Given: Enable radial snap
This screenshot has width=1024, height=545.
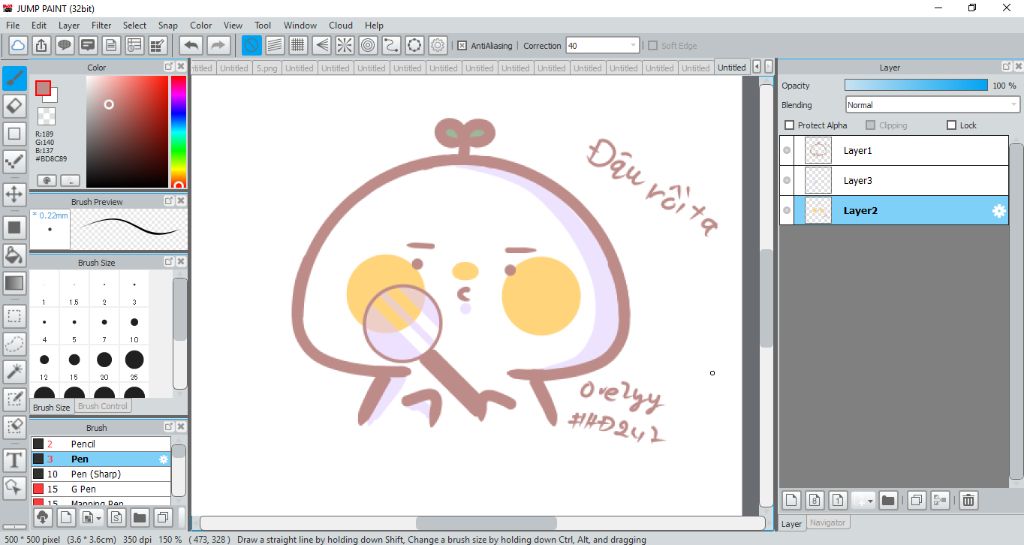Looking at the screenshot, I should (x=345, y=46).
